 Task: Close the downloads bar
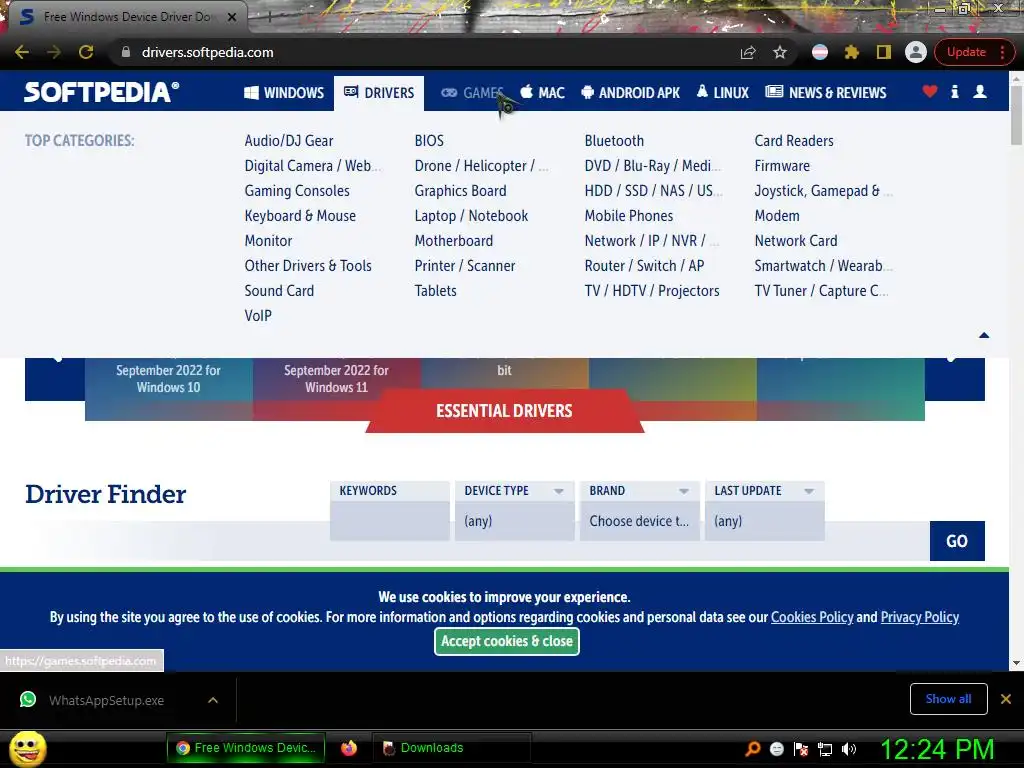point(1006,699)
